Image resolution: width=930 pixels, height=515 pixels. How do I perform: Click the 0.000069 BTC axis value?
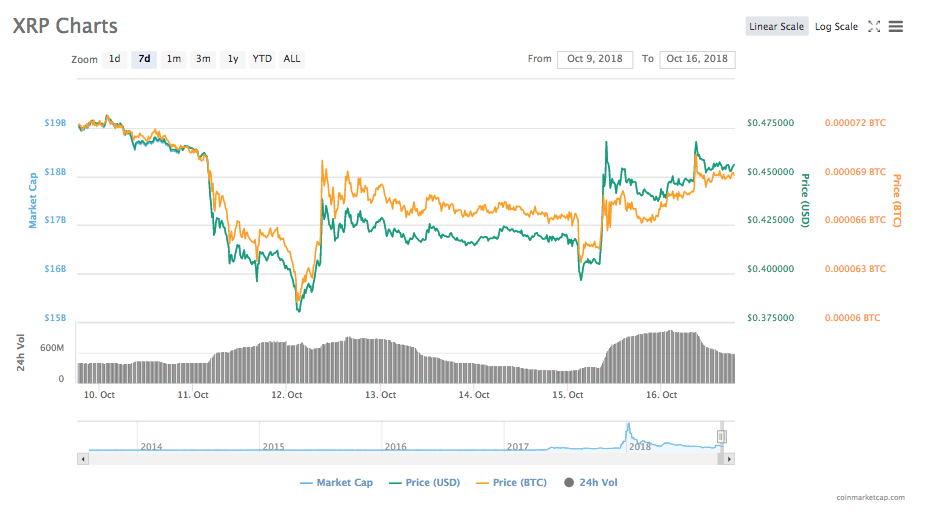855,171
